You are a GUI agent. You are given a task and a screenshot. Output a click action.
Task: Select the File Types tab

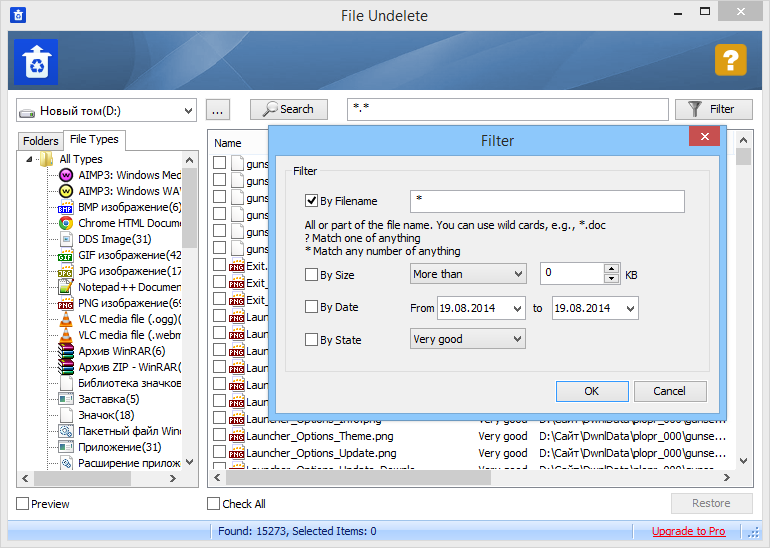(x=94, y=139)
